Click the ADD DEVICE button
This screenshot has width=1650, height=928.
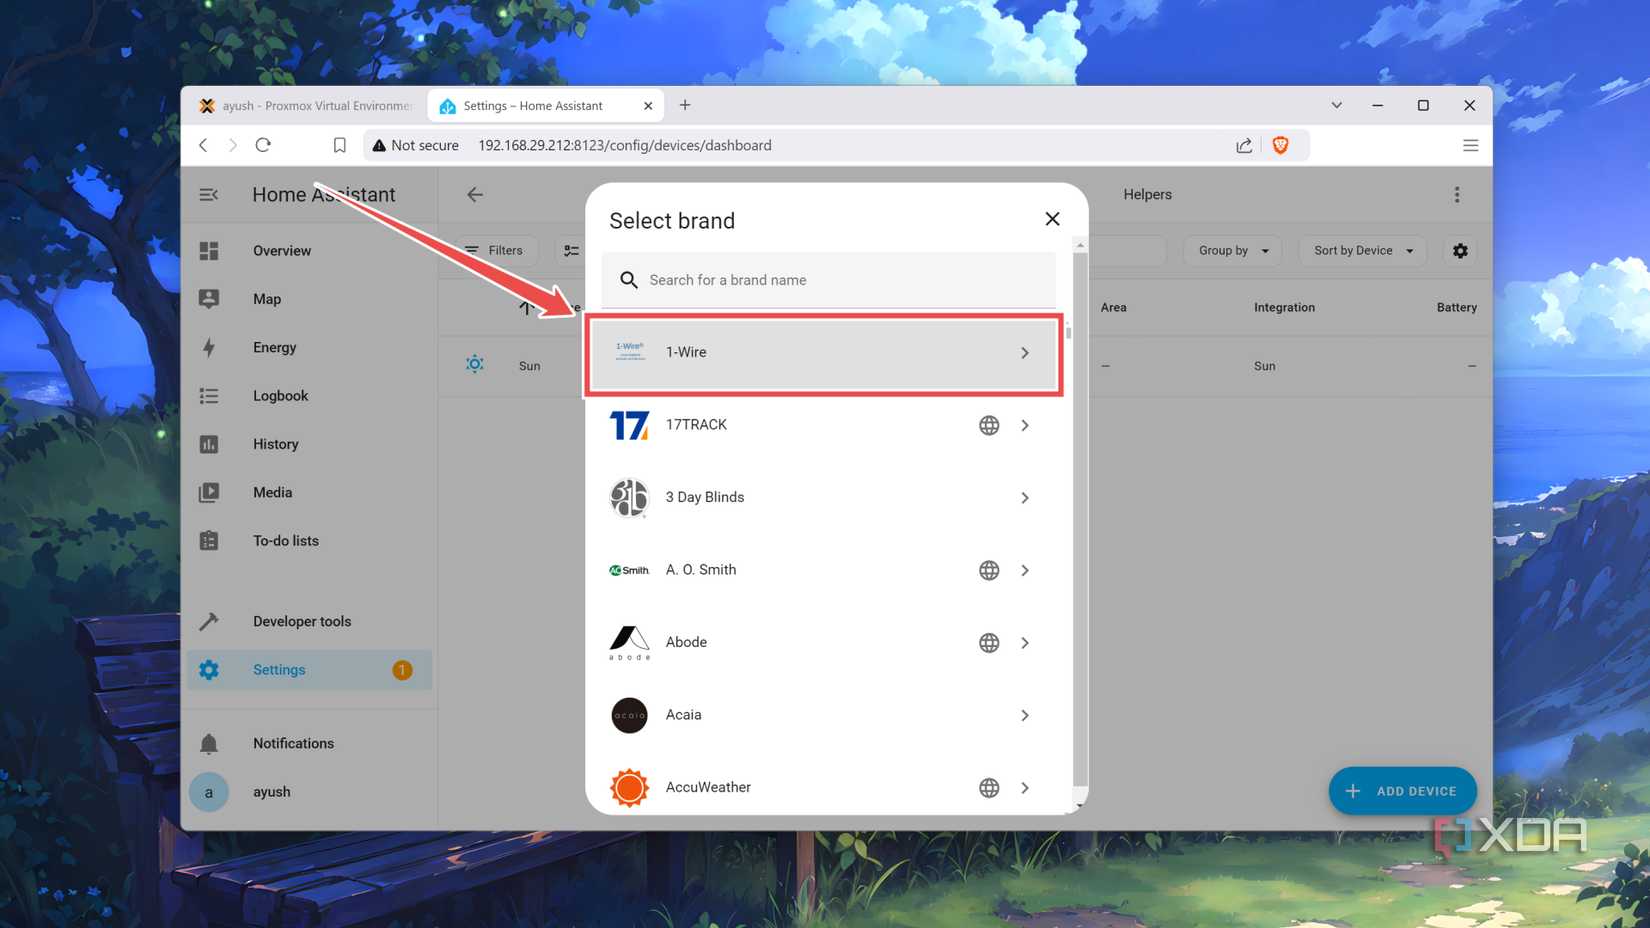(1402, 791)
